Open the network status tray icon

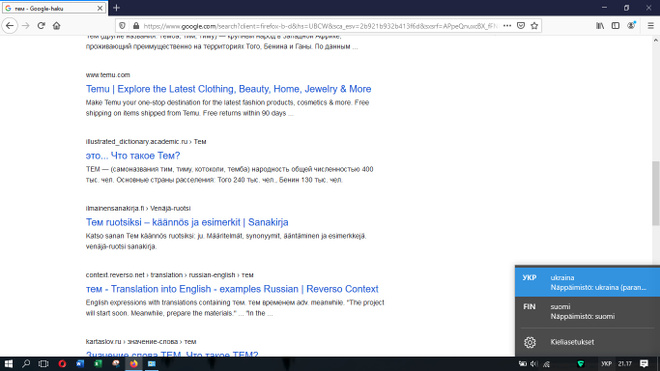point(546,364)
